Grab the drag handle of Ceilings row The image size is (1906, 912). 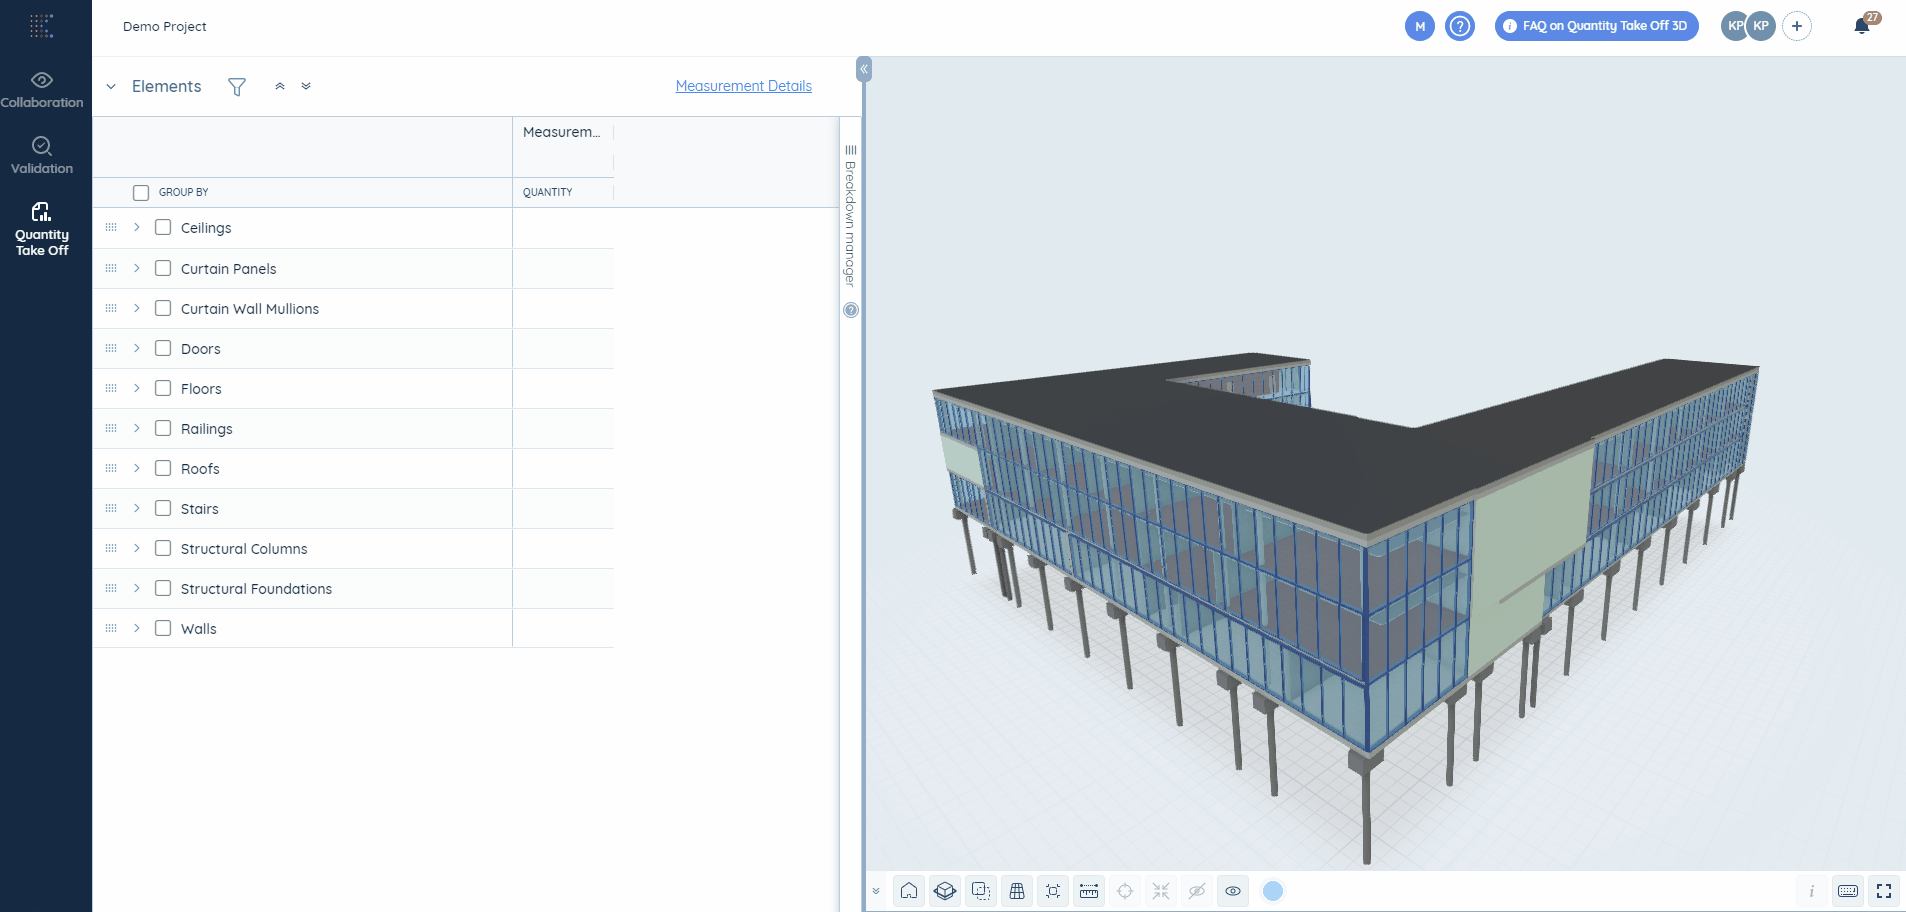[111, 227]
